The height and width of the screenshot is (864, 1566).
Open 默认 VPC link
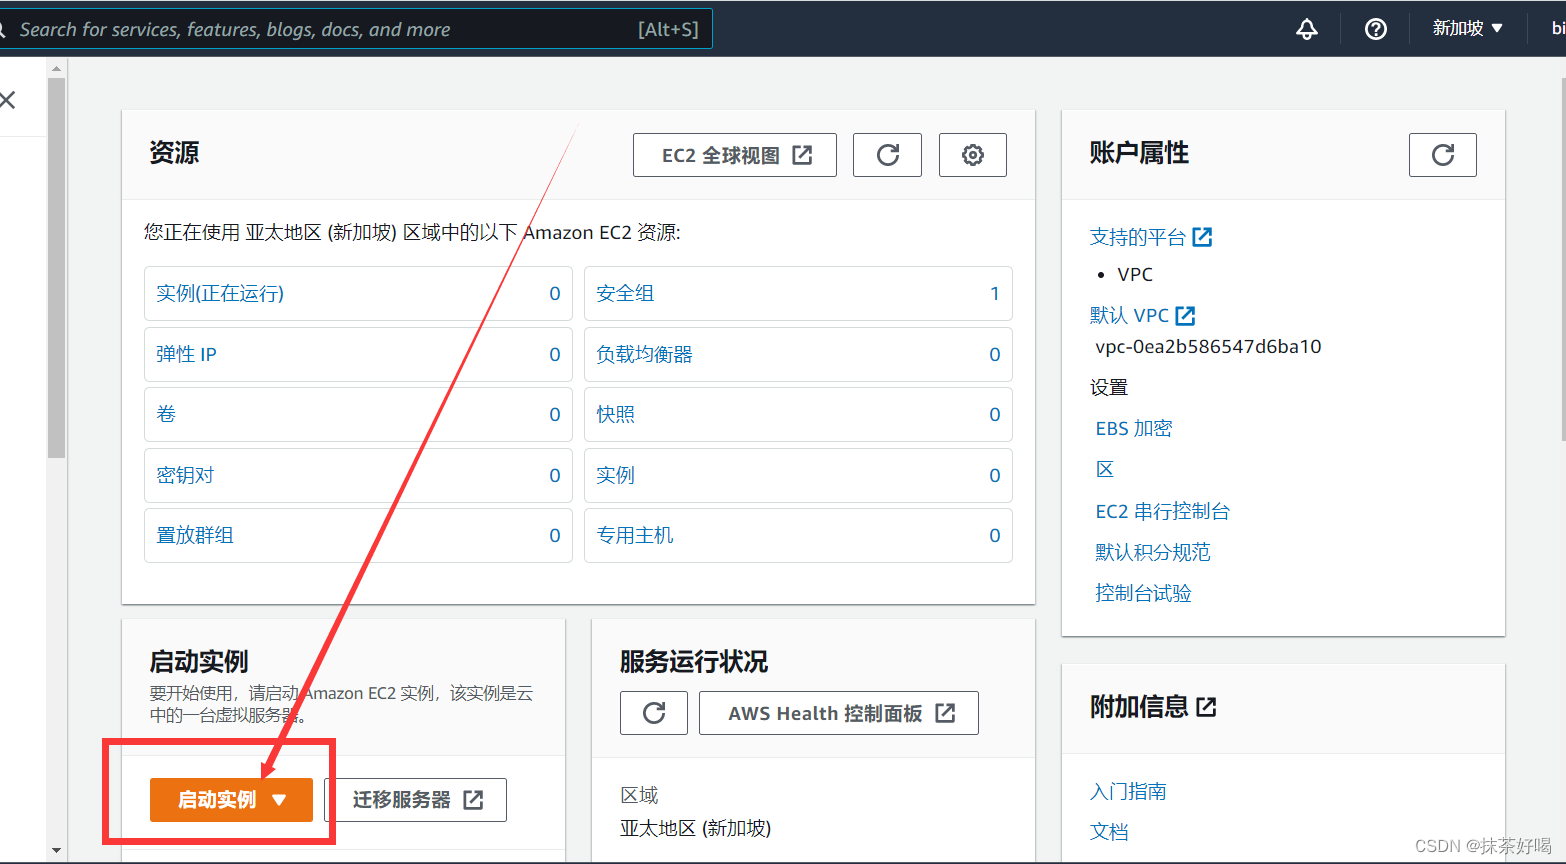pos(1129,315)
